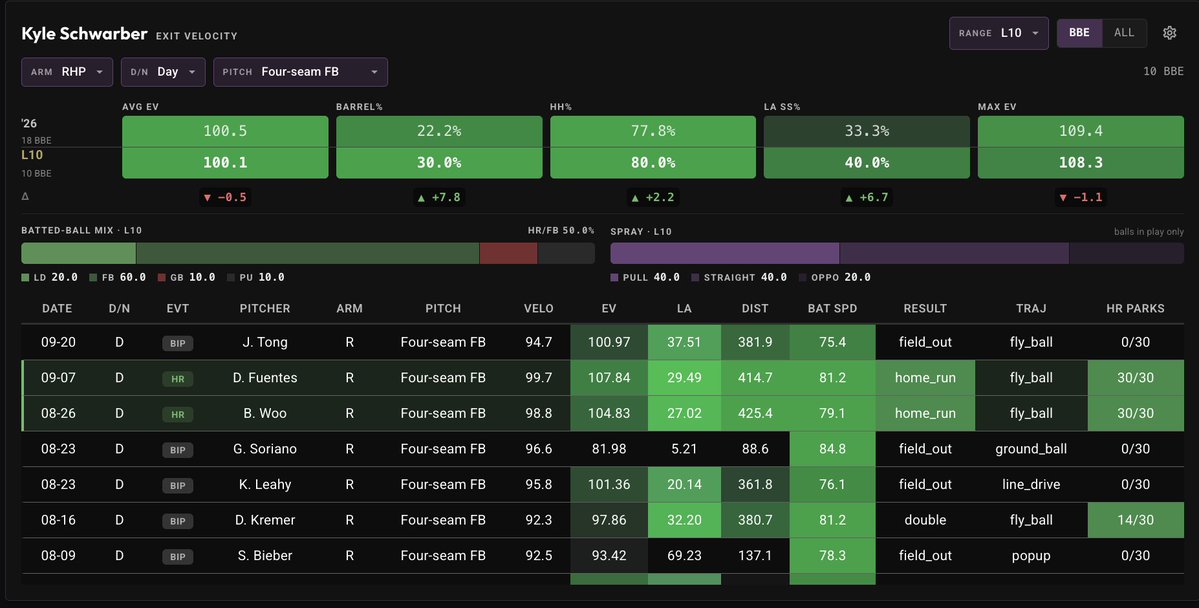Select pitcher D. Fuentes in the table
The width and height of the screenshot is (1199, 608).
[265, 378]
